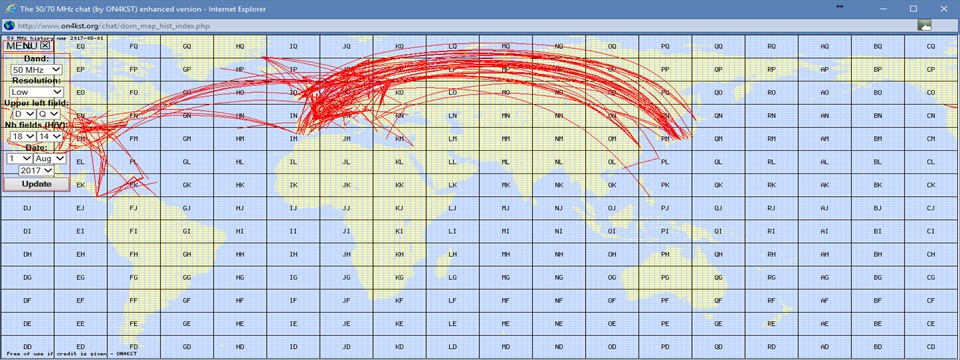Click the Update button
960x360 pixels.
coord(37,184)
